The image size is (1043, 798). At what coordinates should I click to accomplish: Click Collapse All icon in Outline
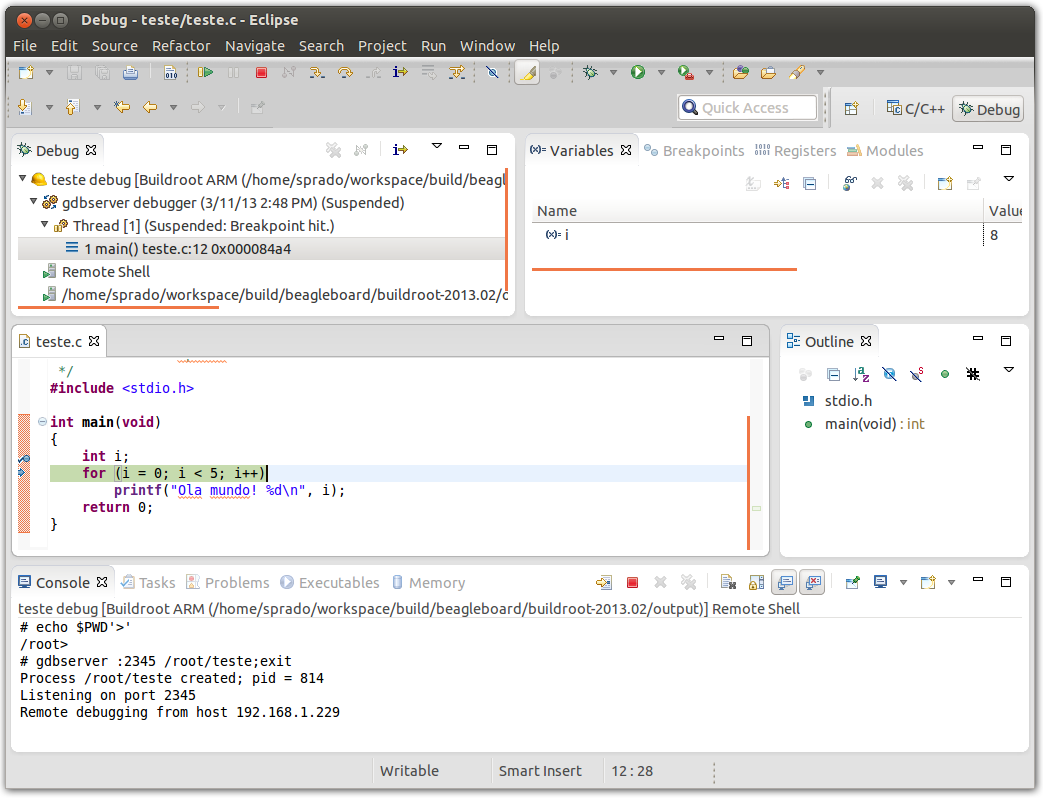point(833,374)
